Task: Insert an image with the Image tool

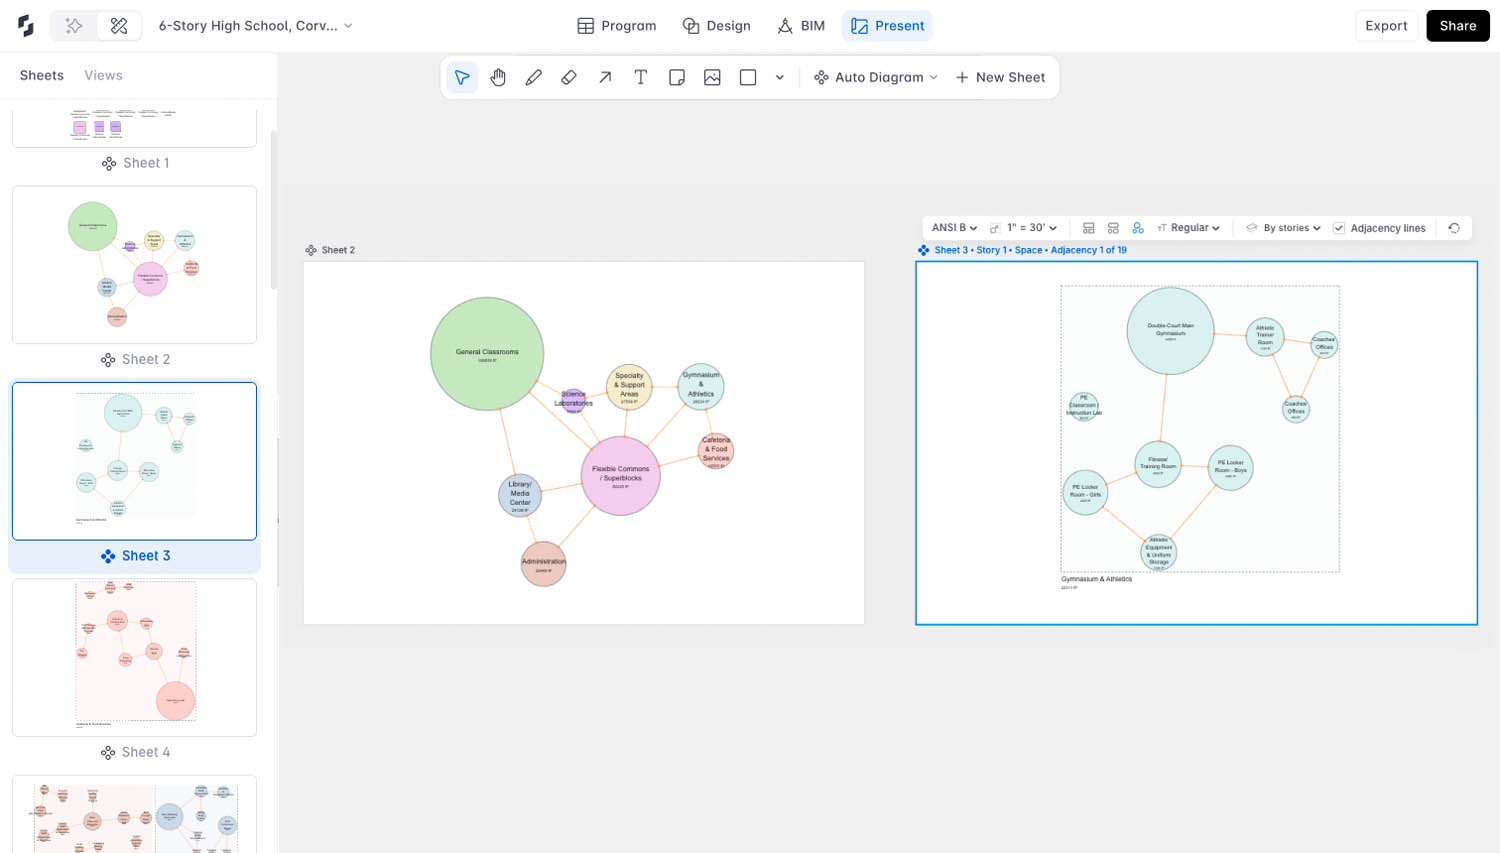Action: 712,77
